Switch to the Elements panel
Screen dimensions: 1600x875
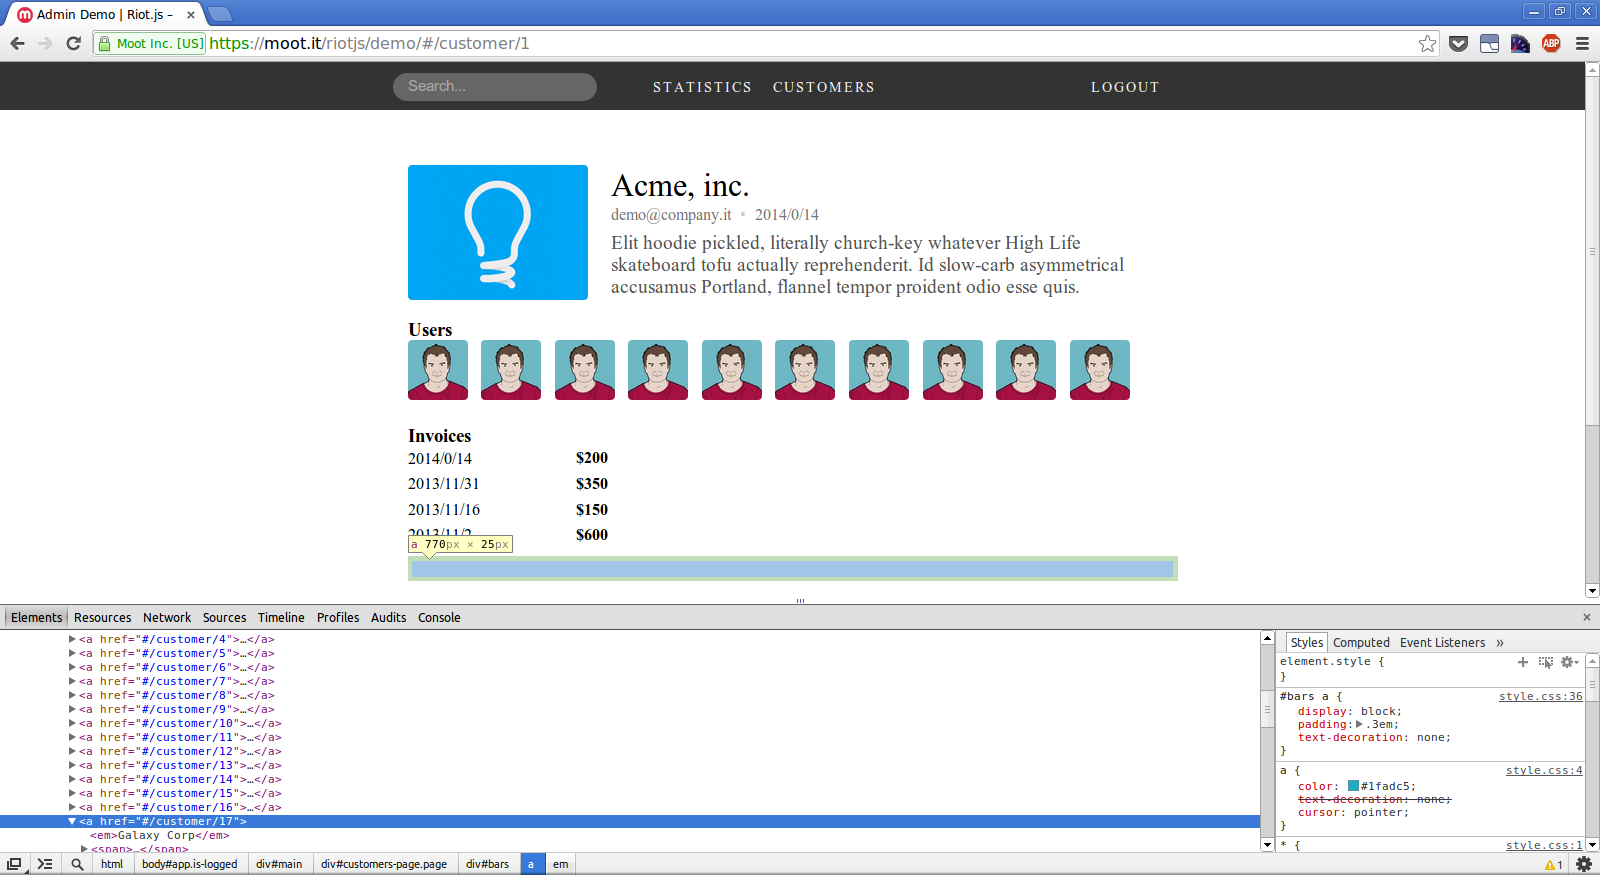[36, 617]
